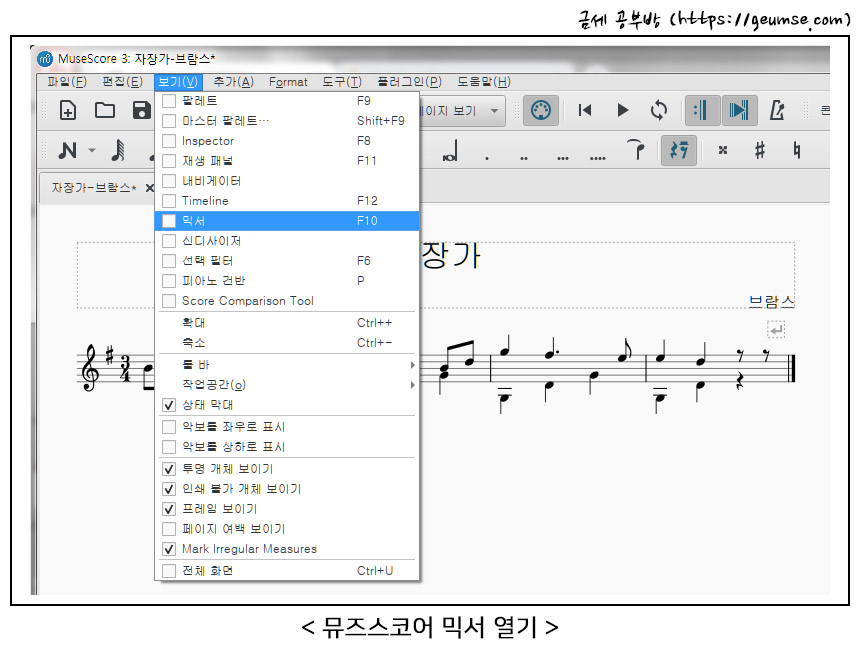Toggle the tie icon
Image resolution: width=860 pixels, height=649 pixels.
pos(636,149)
